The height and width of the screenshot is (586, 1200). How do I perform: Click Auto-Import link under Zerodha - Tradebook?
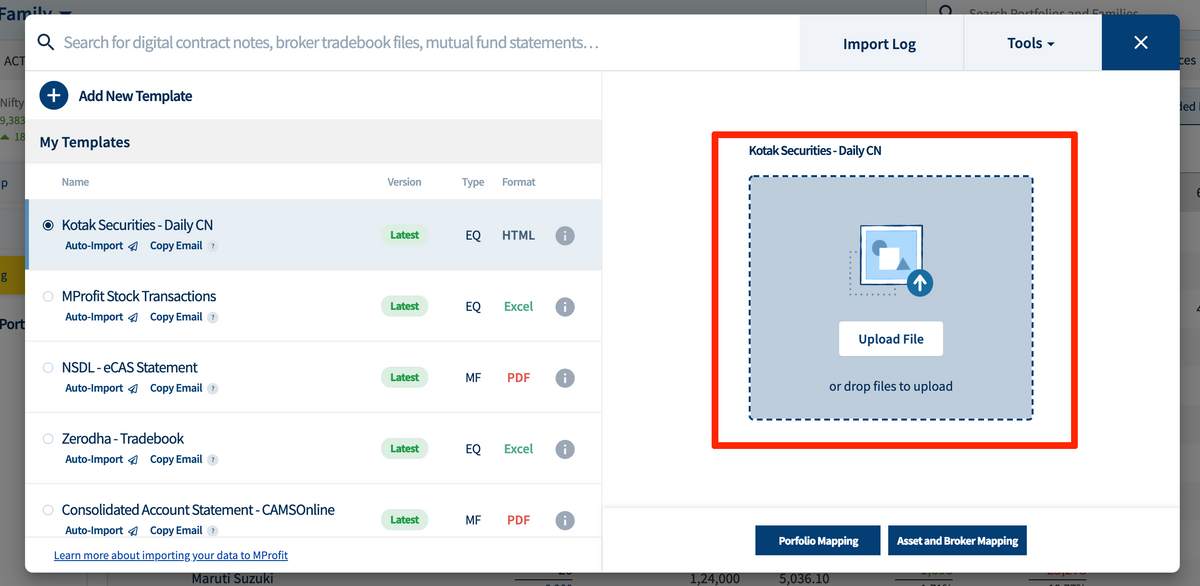(94, 459)
